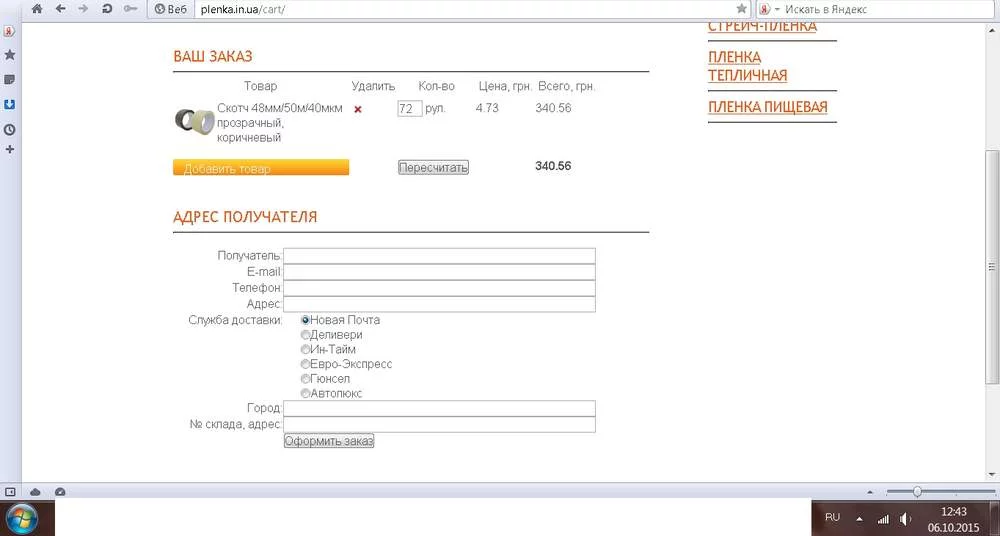The image size is (1000, 536).
Task: Click the Город input field
Action: (439, 408)
